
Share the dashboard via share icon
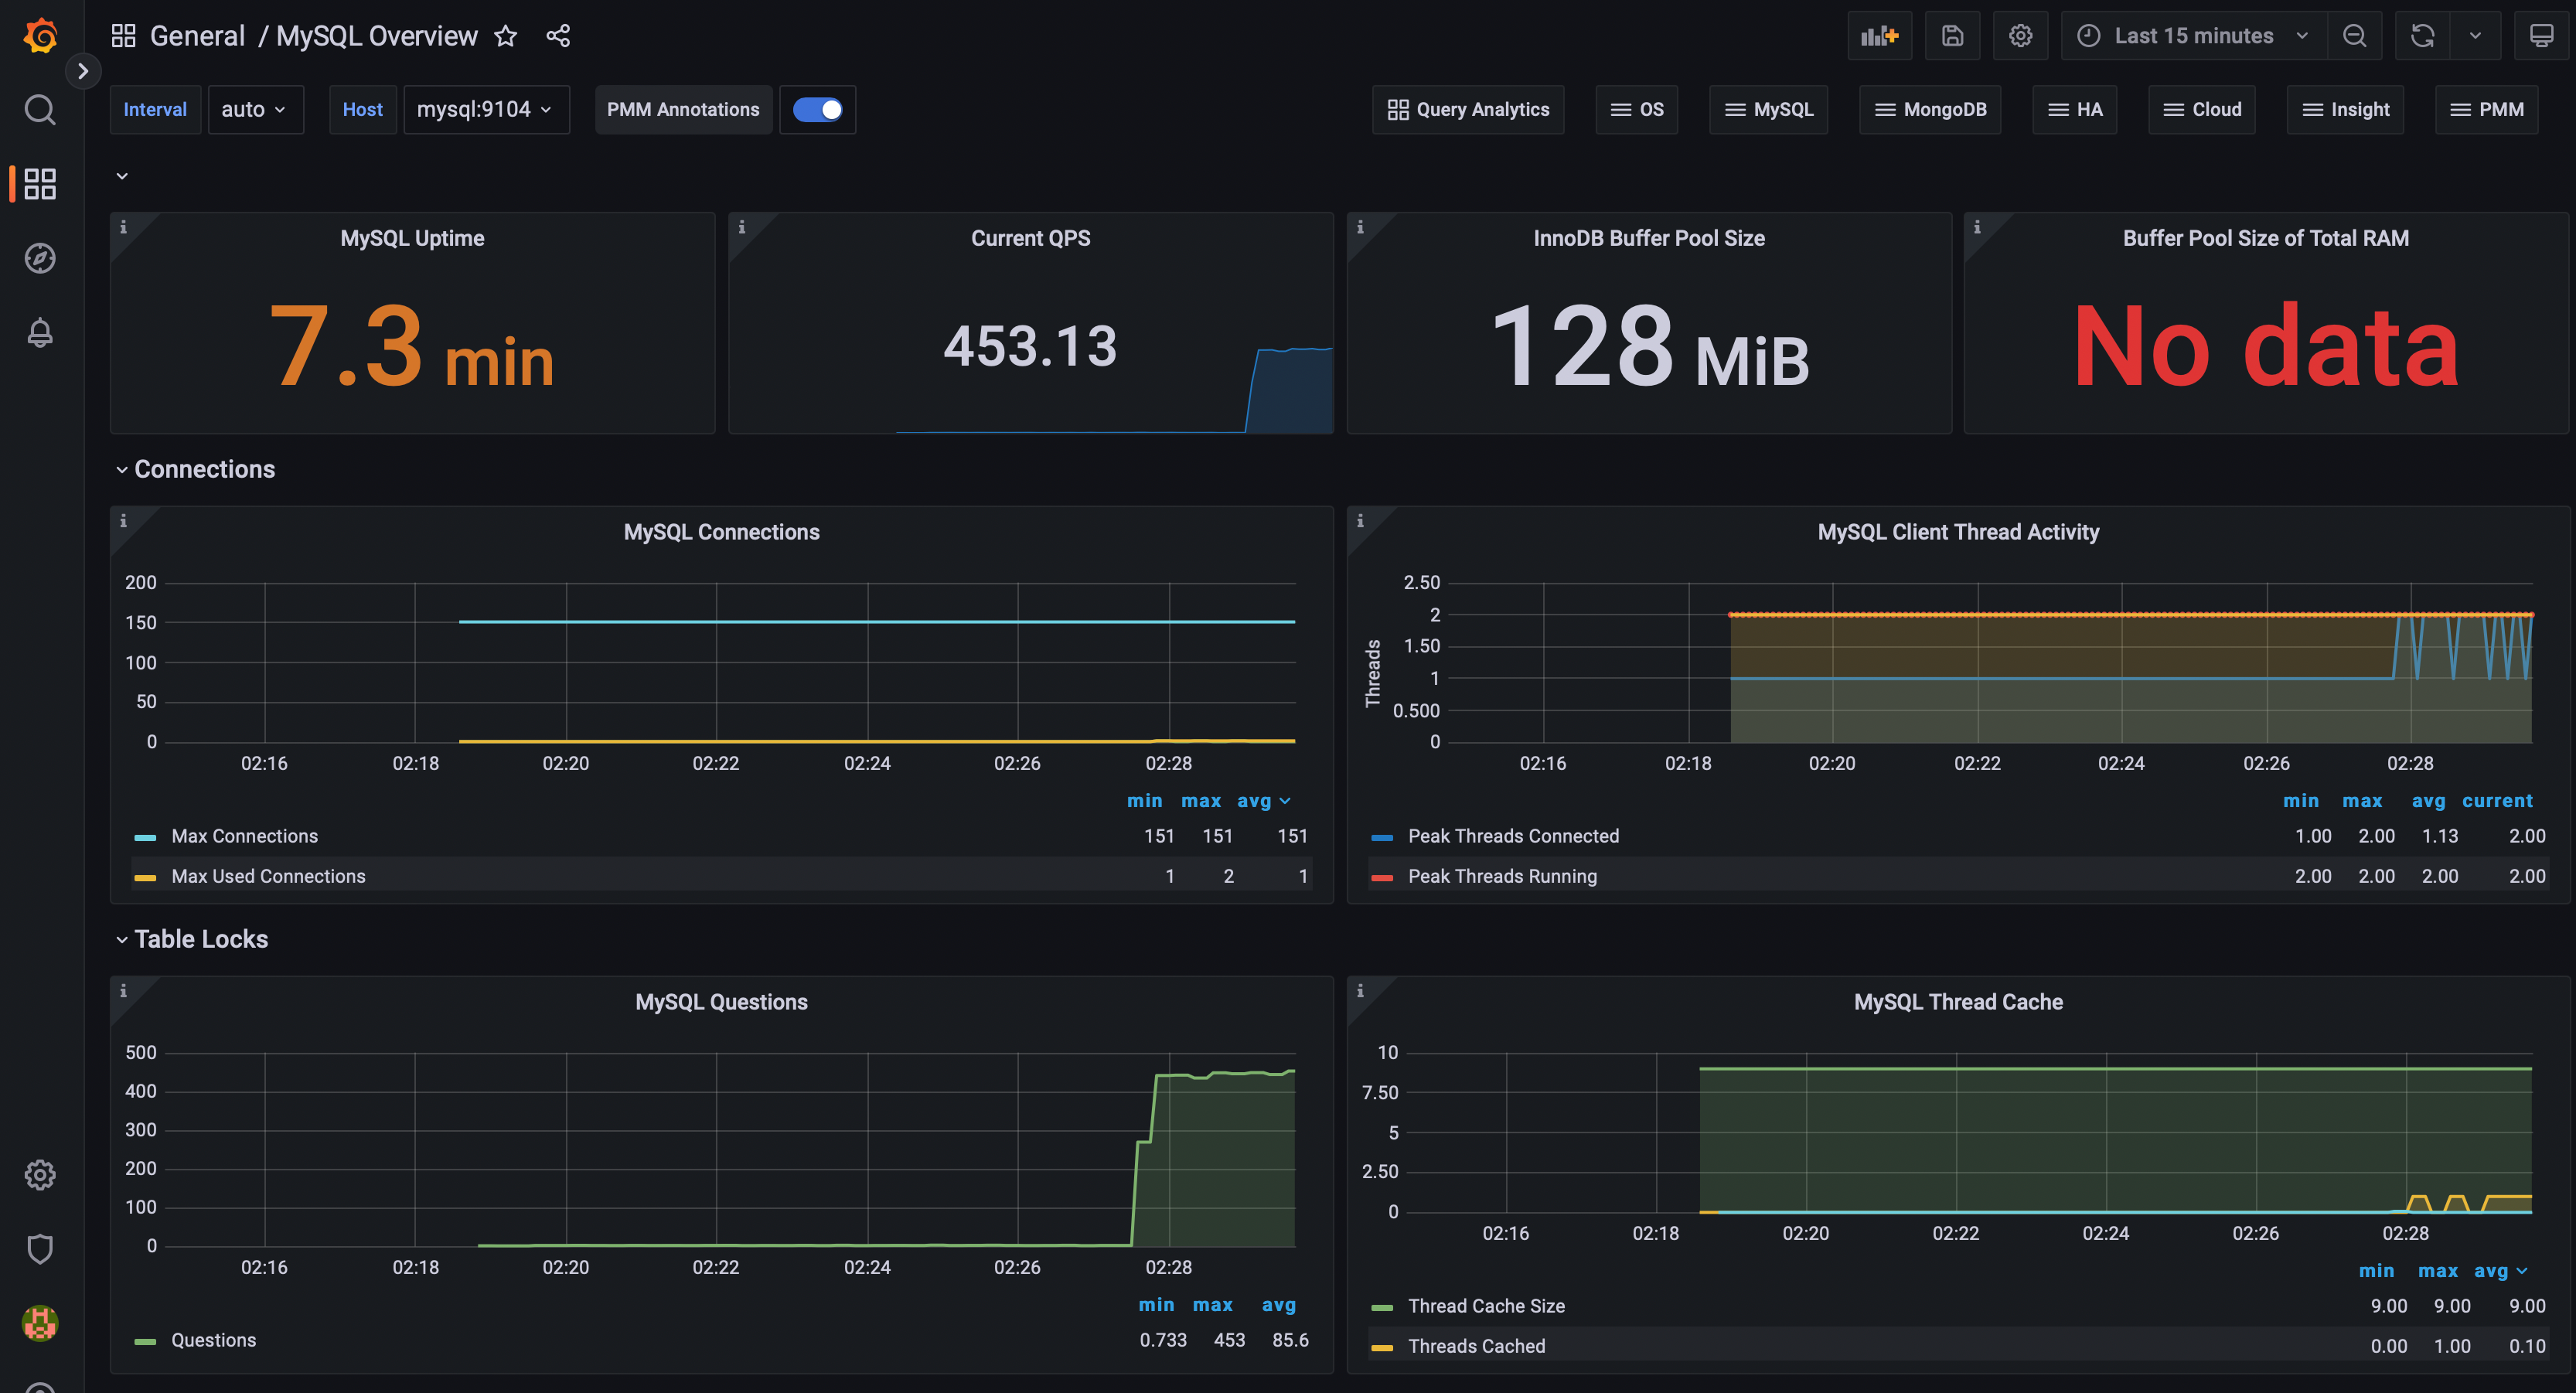[x=558, y=36]
